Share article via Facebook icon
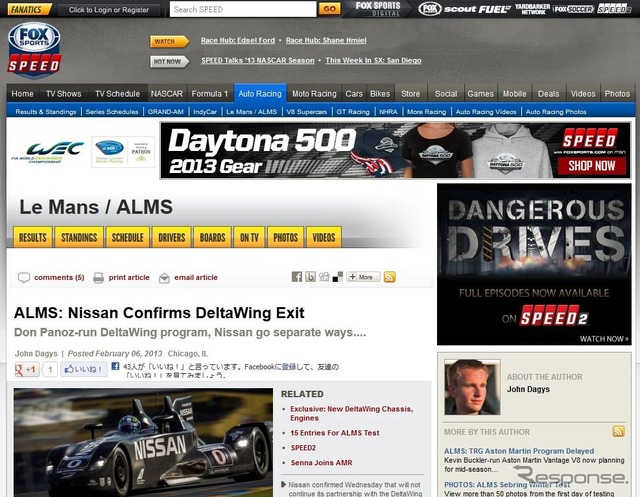The height and width of the screenshot is (497, 640). tap(297, 277)
